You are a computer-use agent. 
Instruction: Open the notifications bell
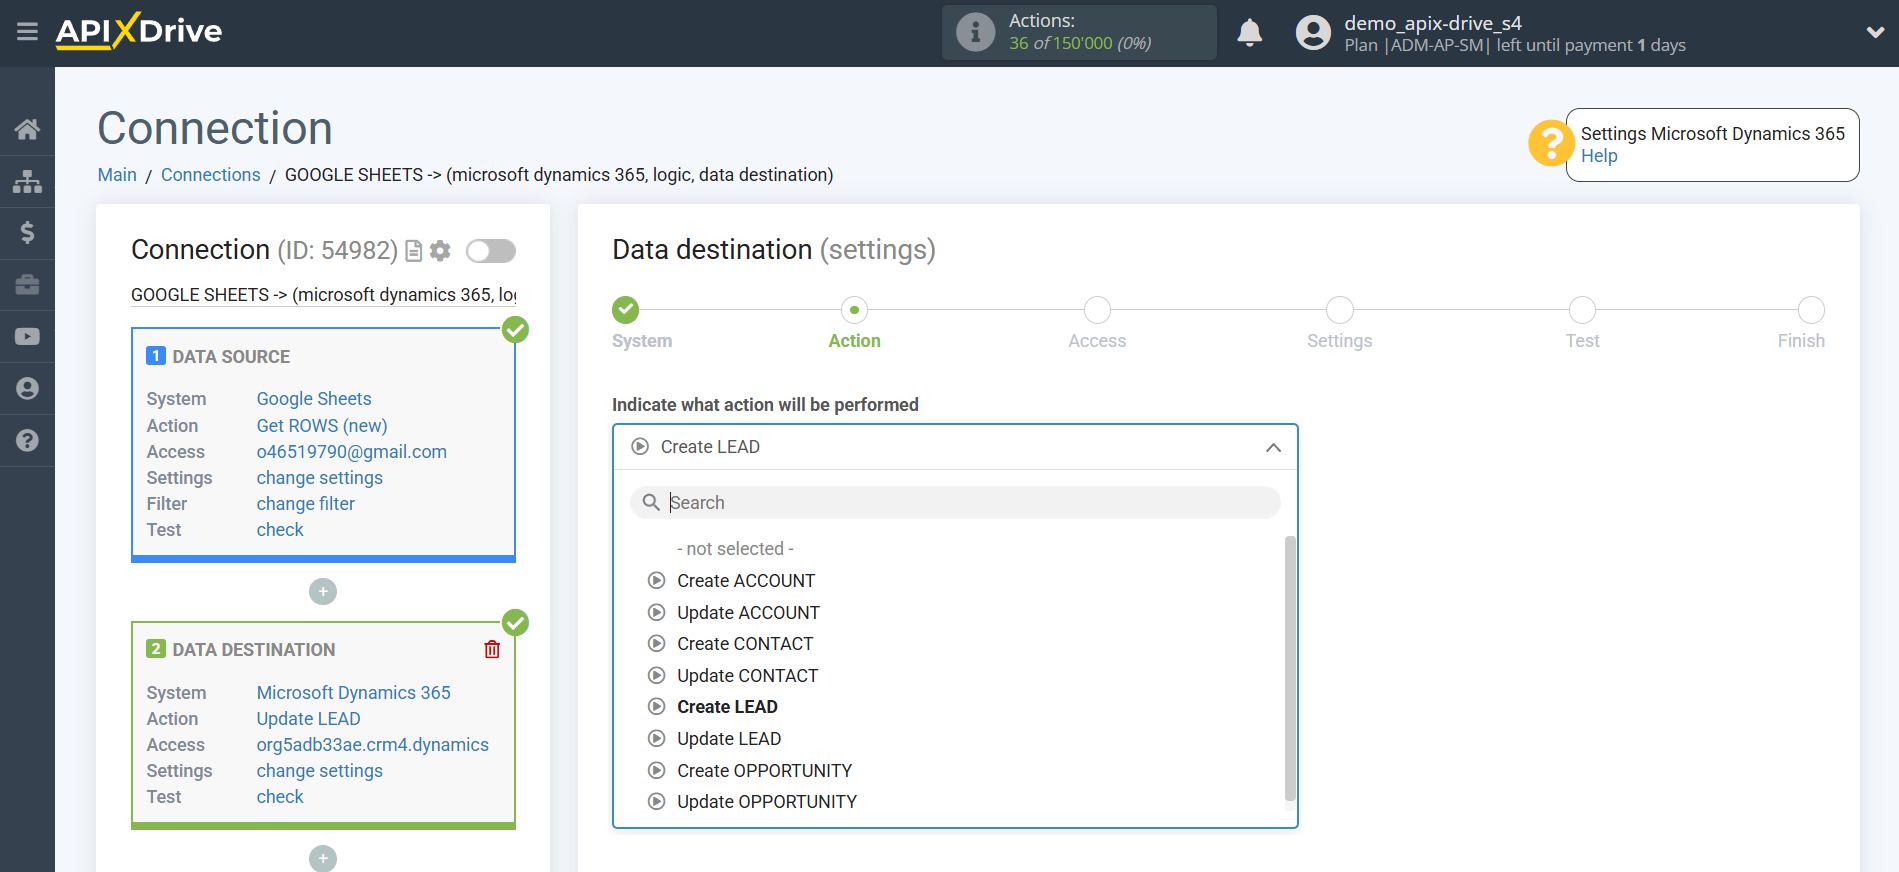pos(1249,33)
